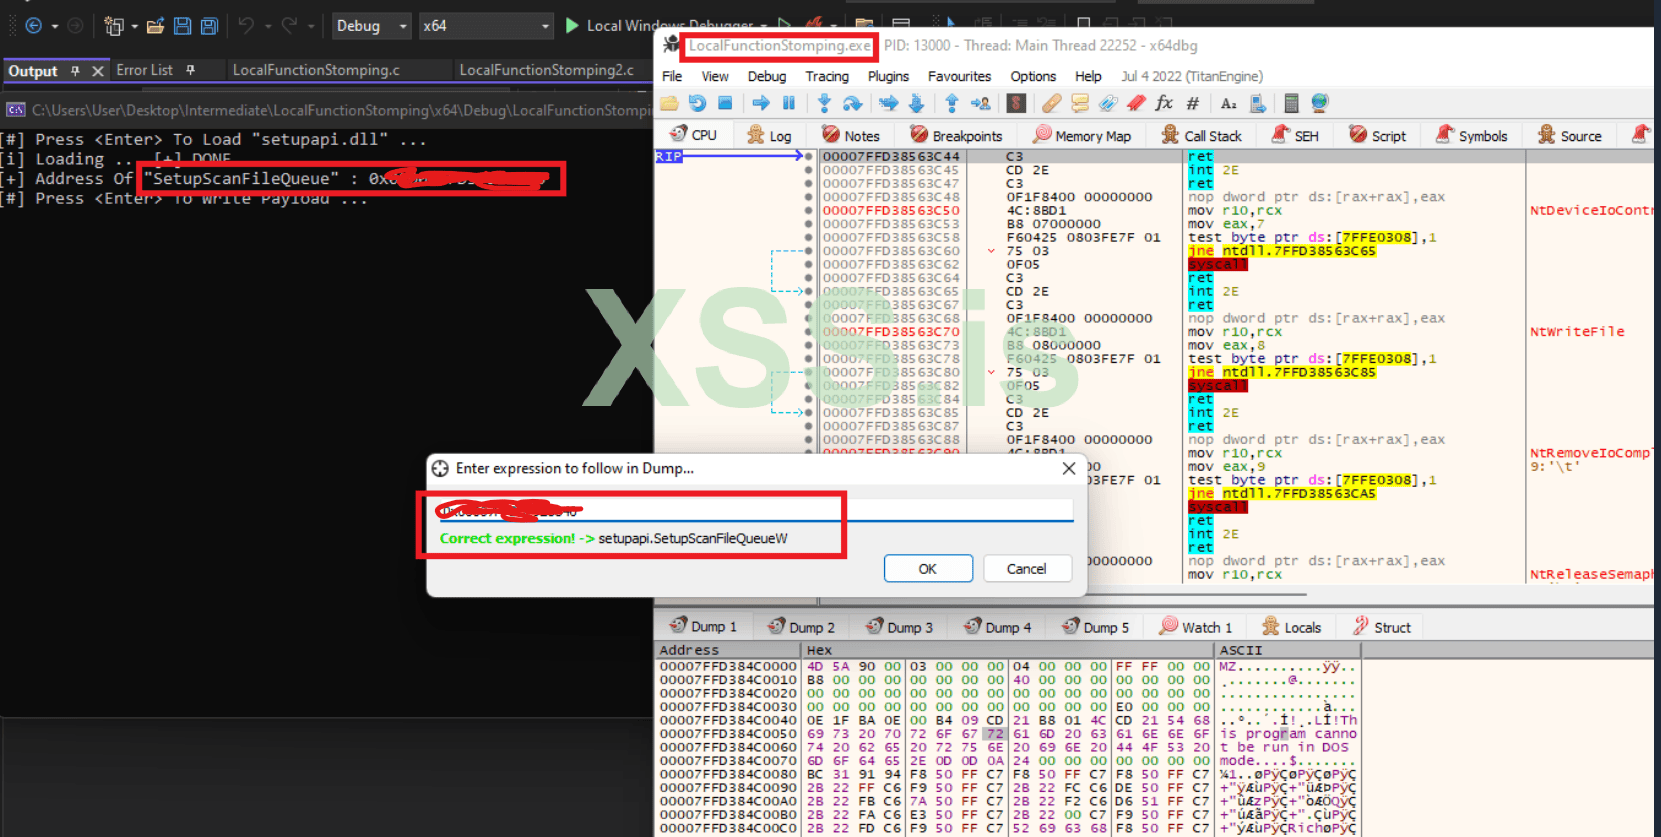Open the LocalFunctionStomping2.c editor tab
This screenshot has height=837, width=1661.
[x=546, y=70]
